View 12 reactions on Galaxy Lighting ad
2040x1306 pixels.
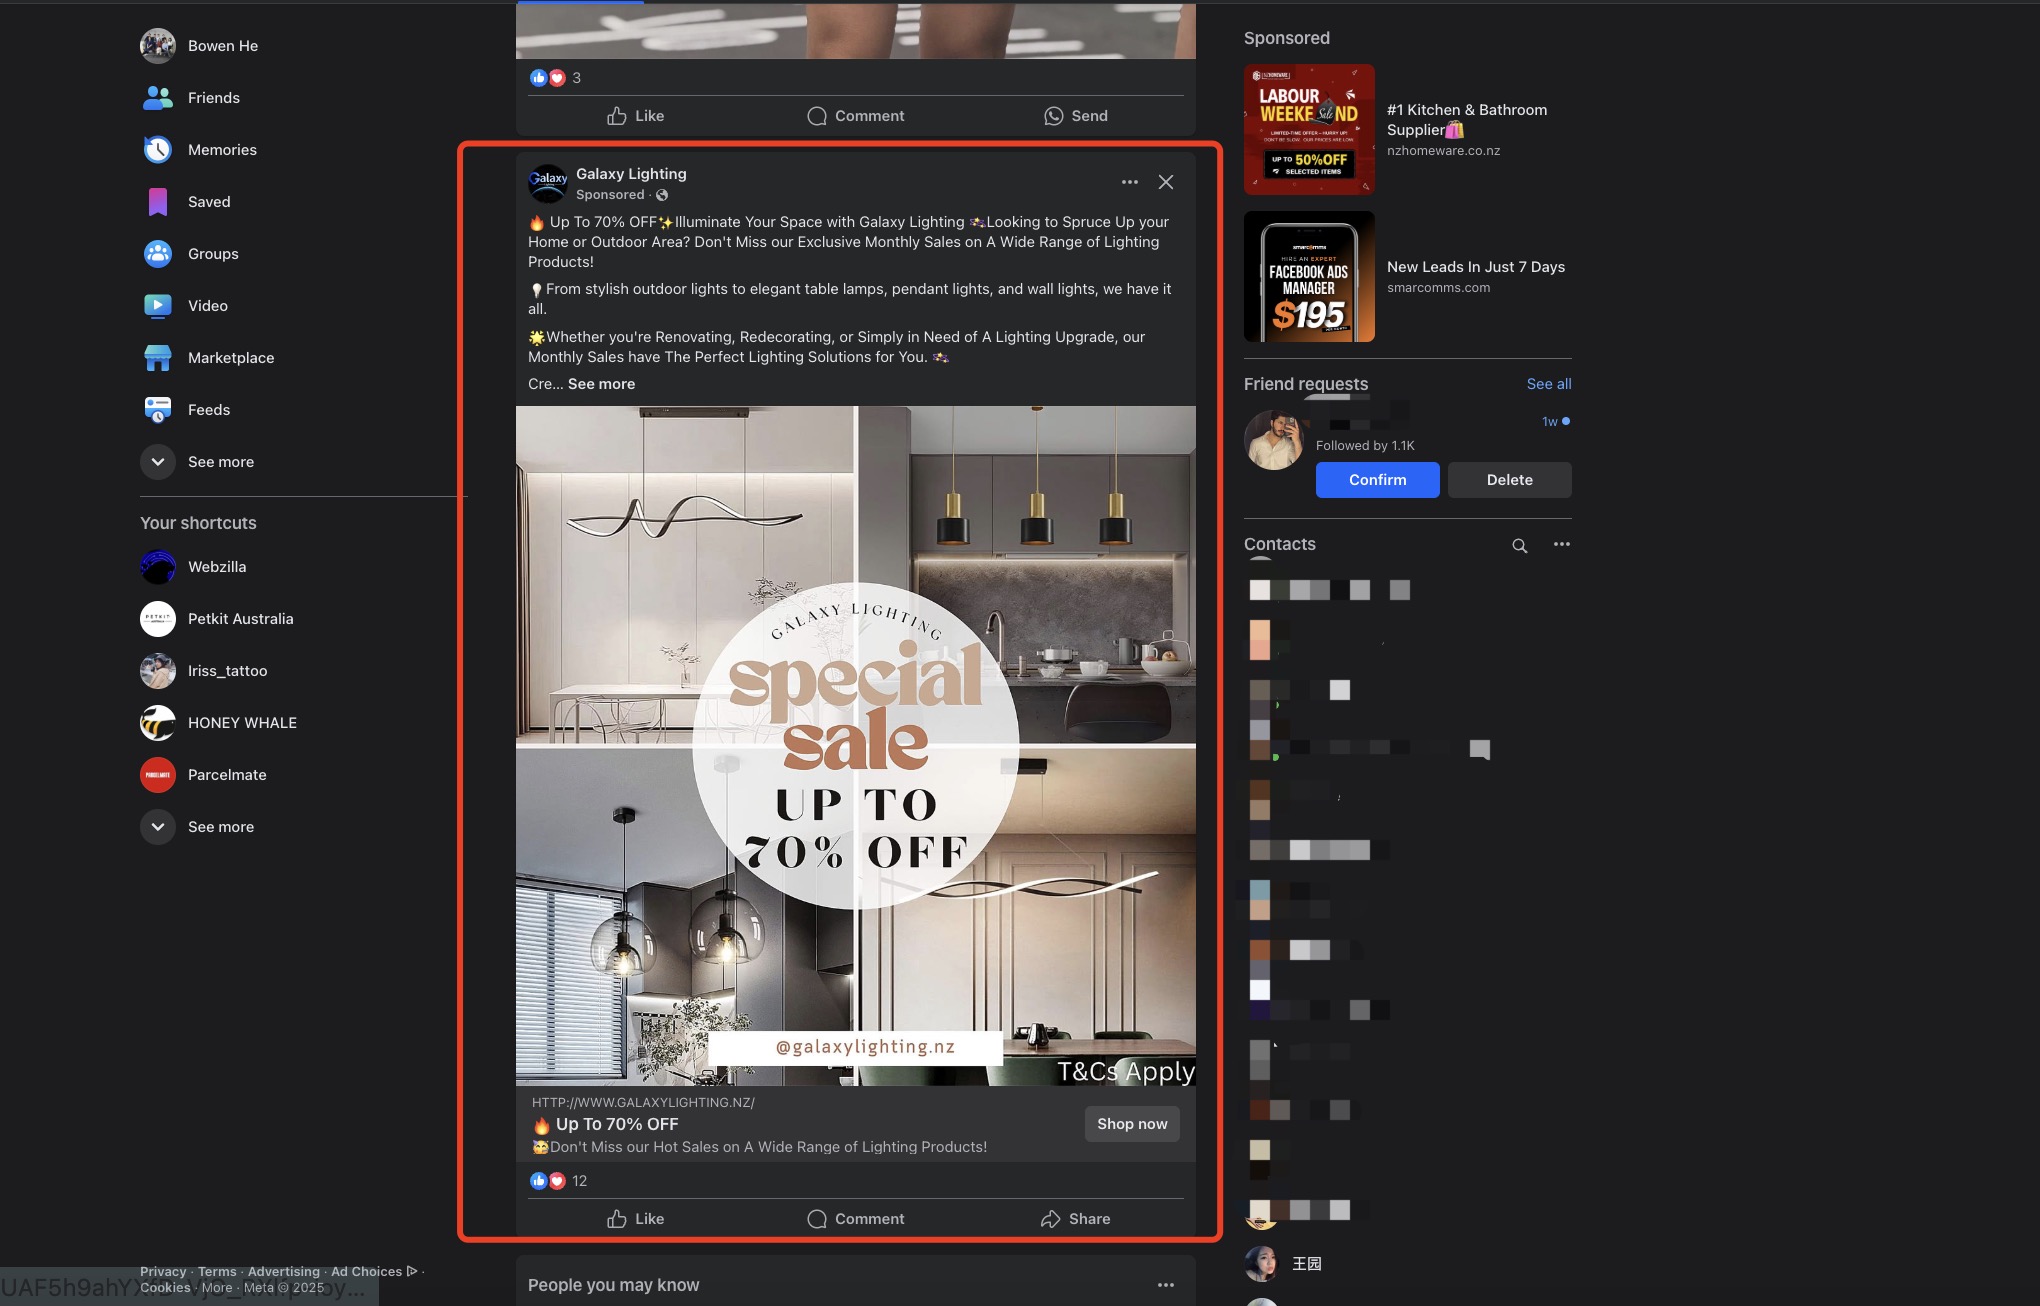coord(579,1181)
